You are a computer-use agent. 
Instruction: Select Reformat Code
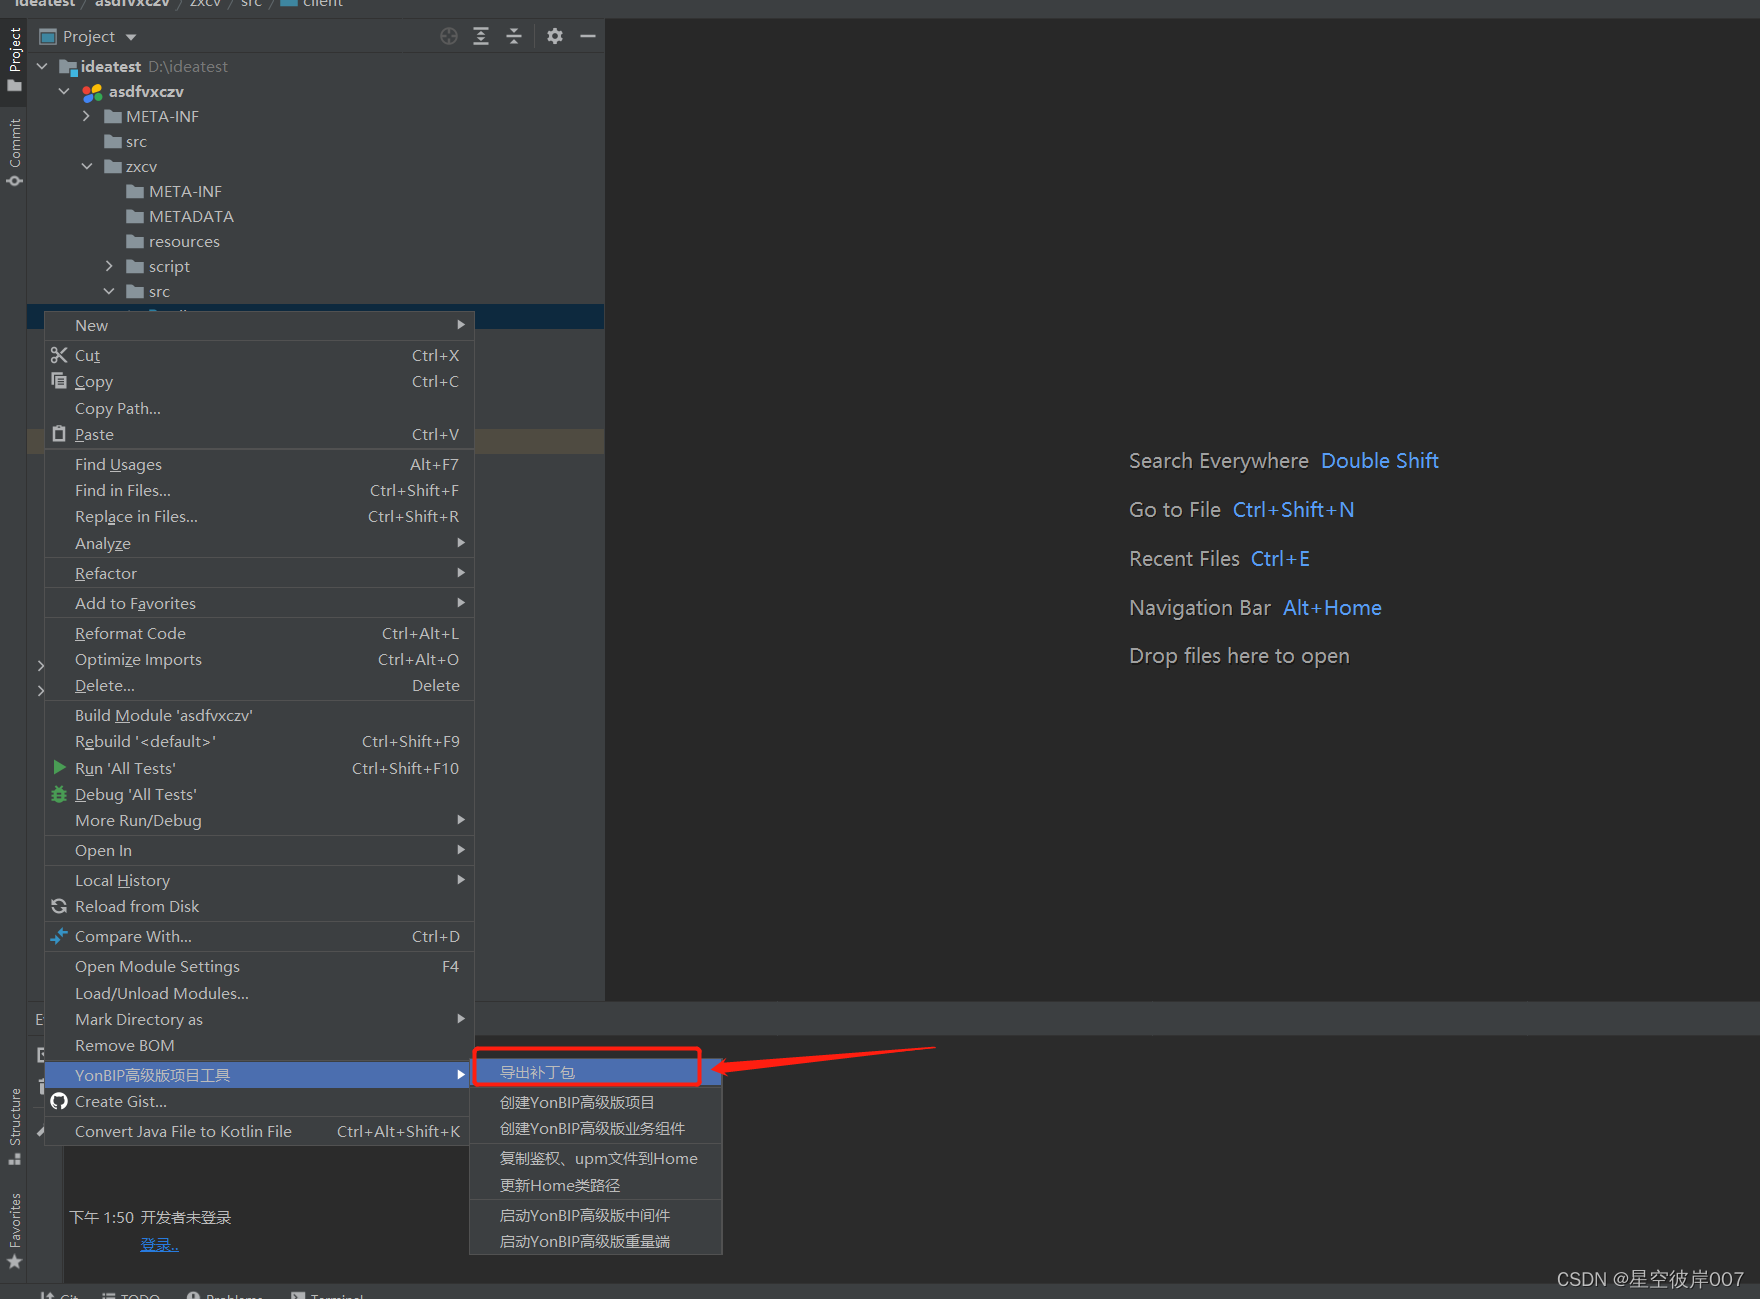click(259, 633)
